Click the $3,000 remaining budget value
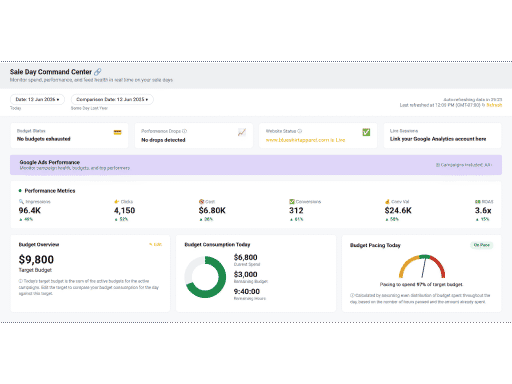 click(x=246, y=274)
